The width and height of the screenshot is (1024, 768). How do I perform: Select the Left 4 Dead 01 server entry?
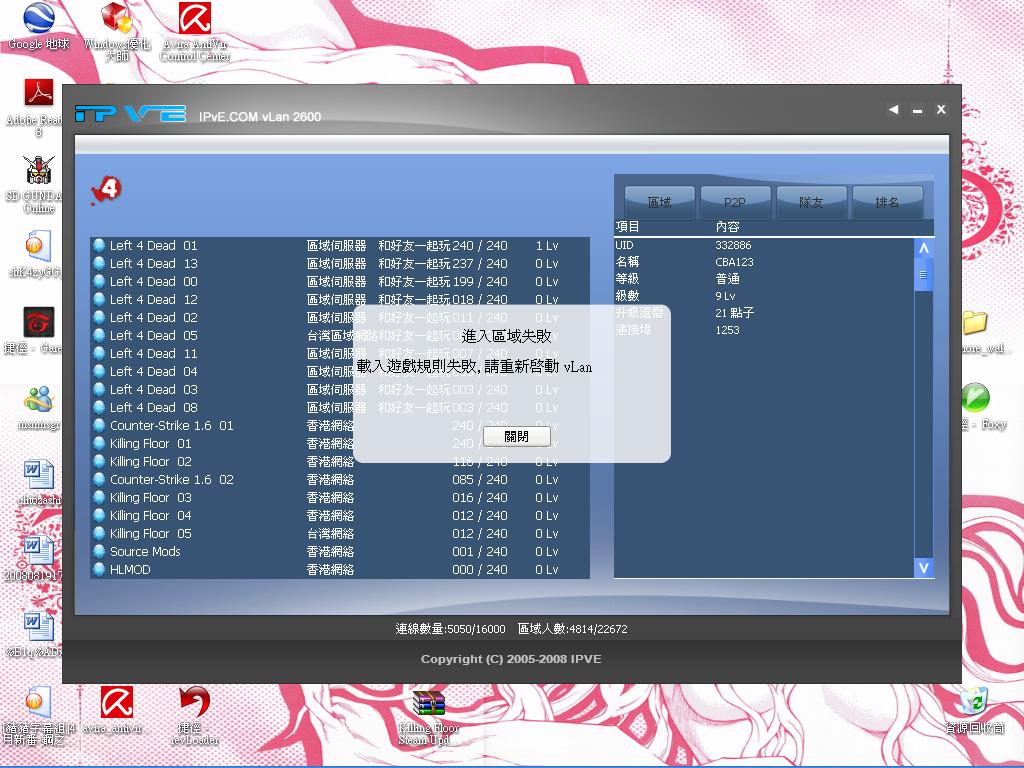[150, 245]
